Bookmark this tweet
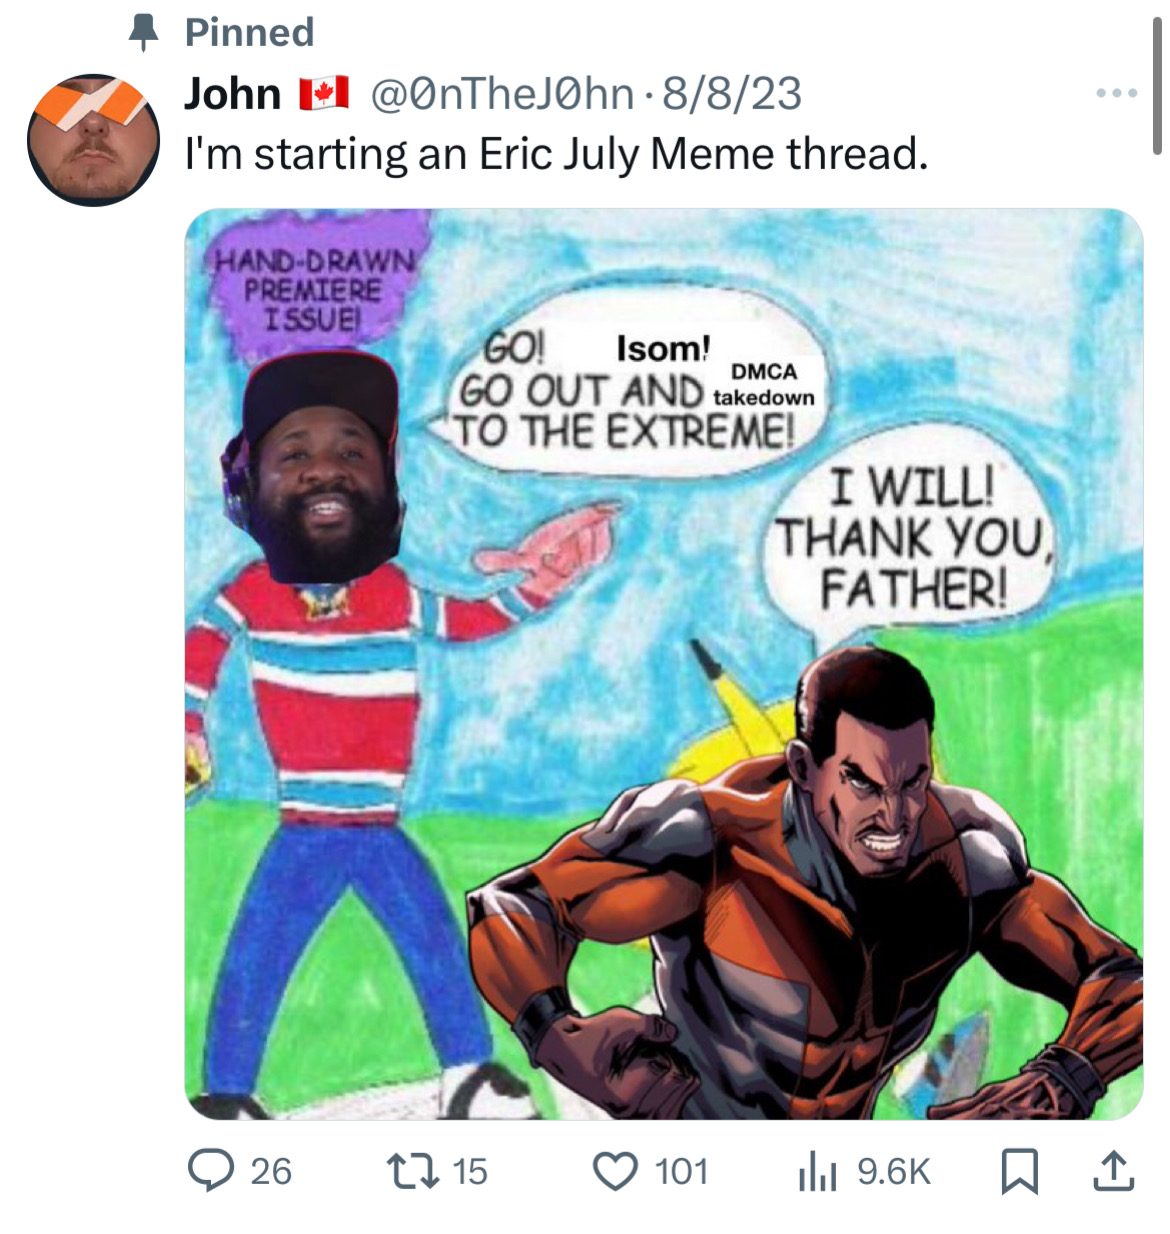Viewport: 1170px width, 1234px height. click(1019, 1171)
